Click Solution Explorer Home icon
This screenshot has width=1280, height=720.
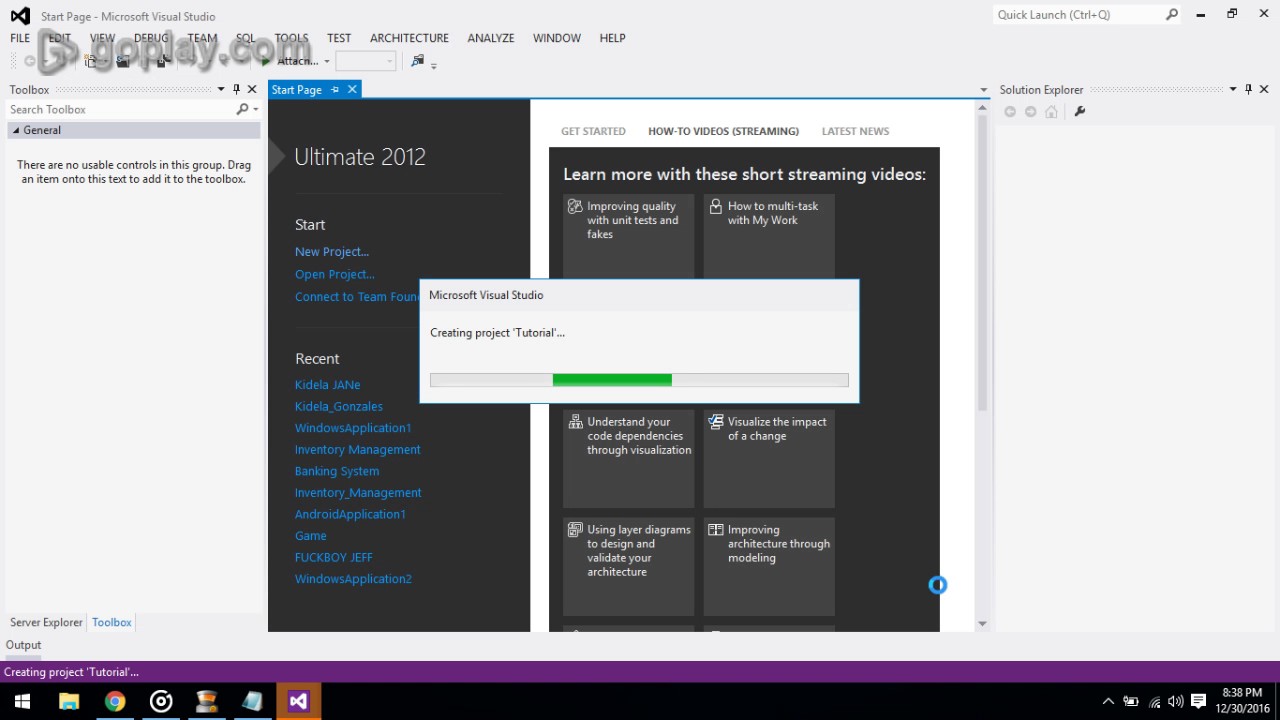1051,111
